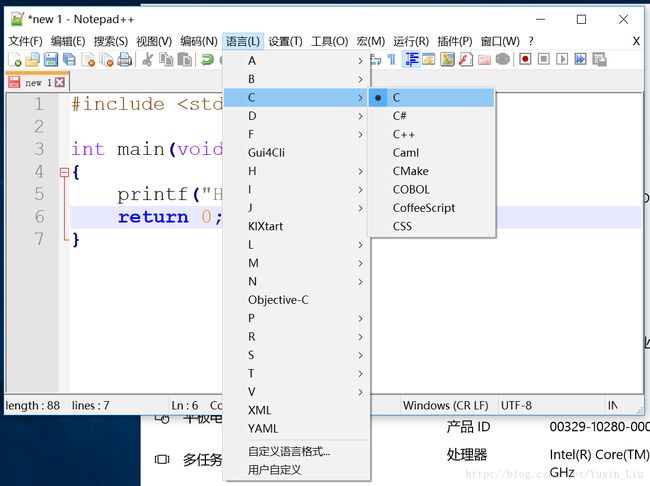Open the 编码(N) menu

pyautogui.click(x=199, y=41)
